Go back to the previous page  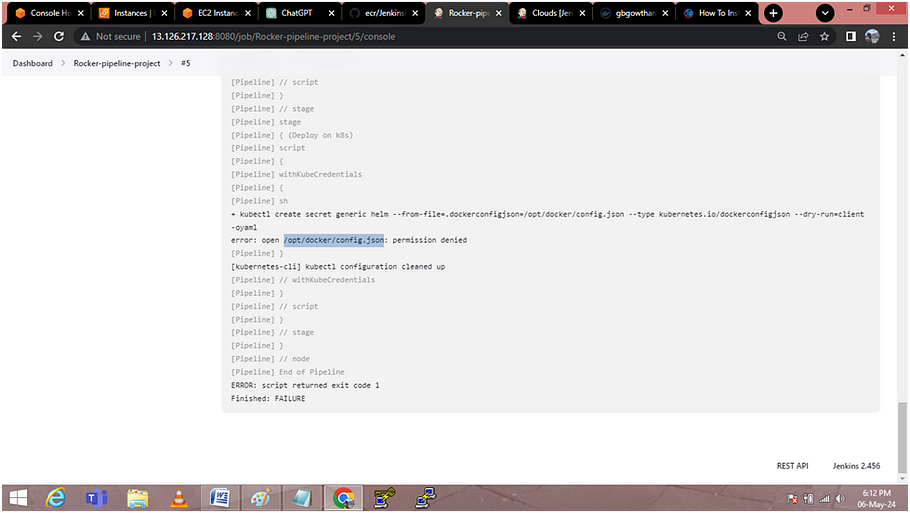[x=16, y=37]
